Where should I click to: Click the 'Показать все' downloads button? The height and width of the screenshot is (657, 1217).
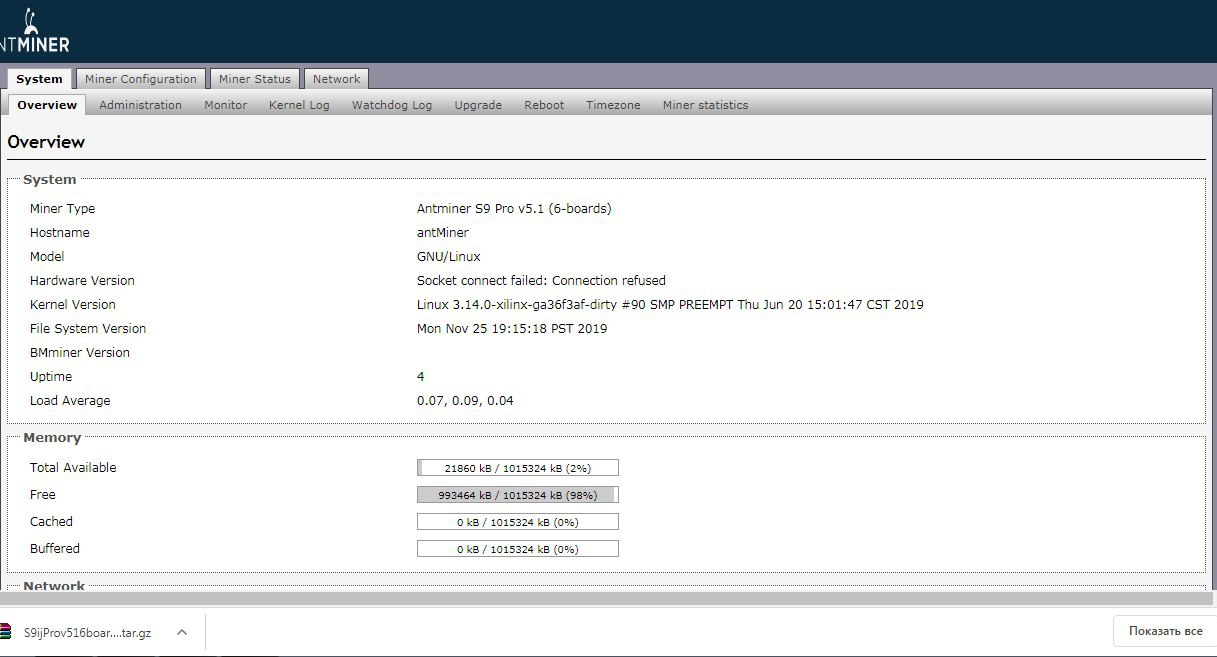point(1165,631)
